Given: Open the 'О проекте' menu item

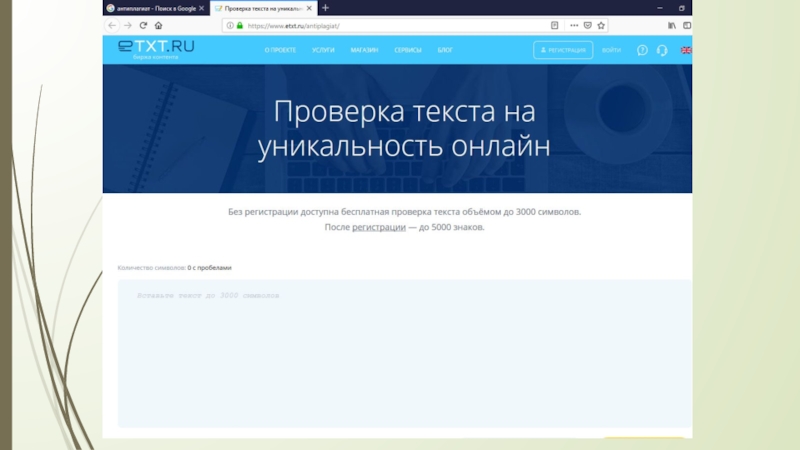Looking at the screenshot, I should (280, 49).
